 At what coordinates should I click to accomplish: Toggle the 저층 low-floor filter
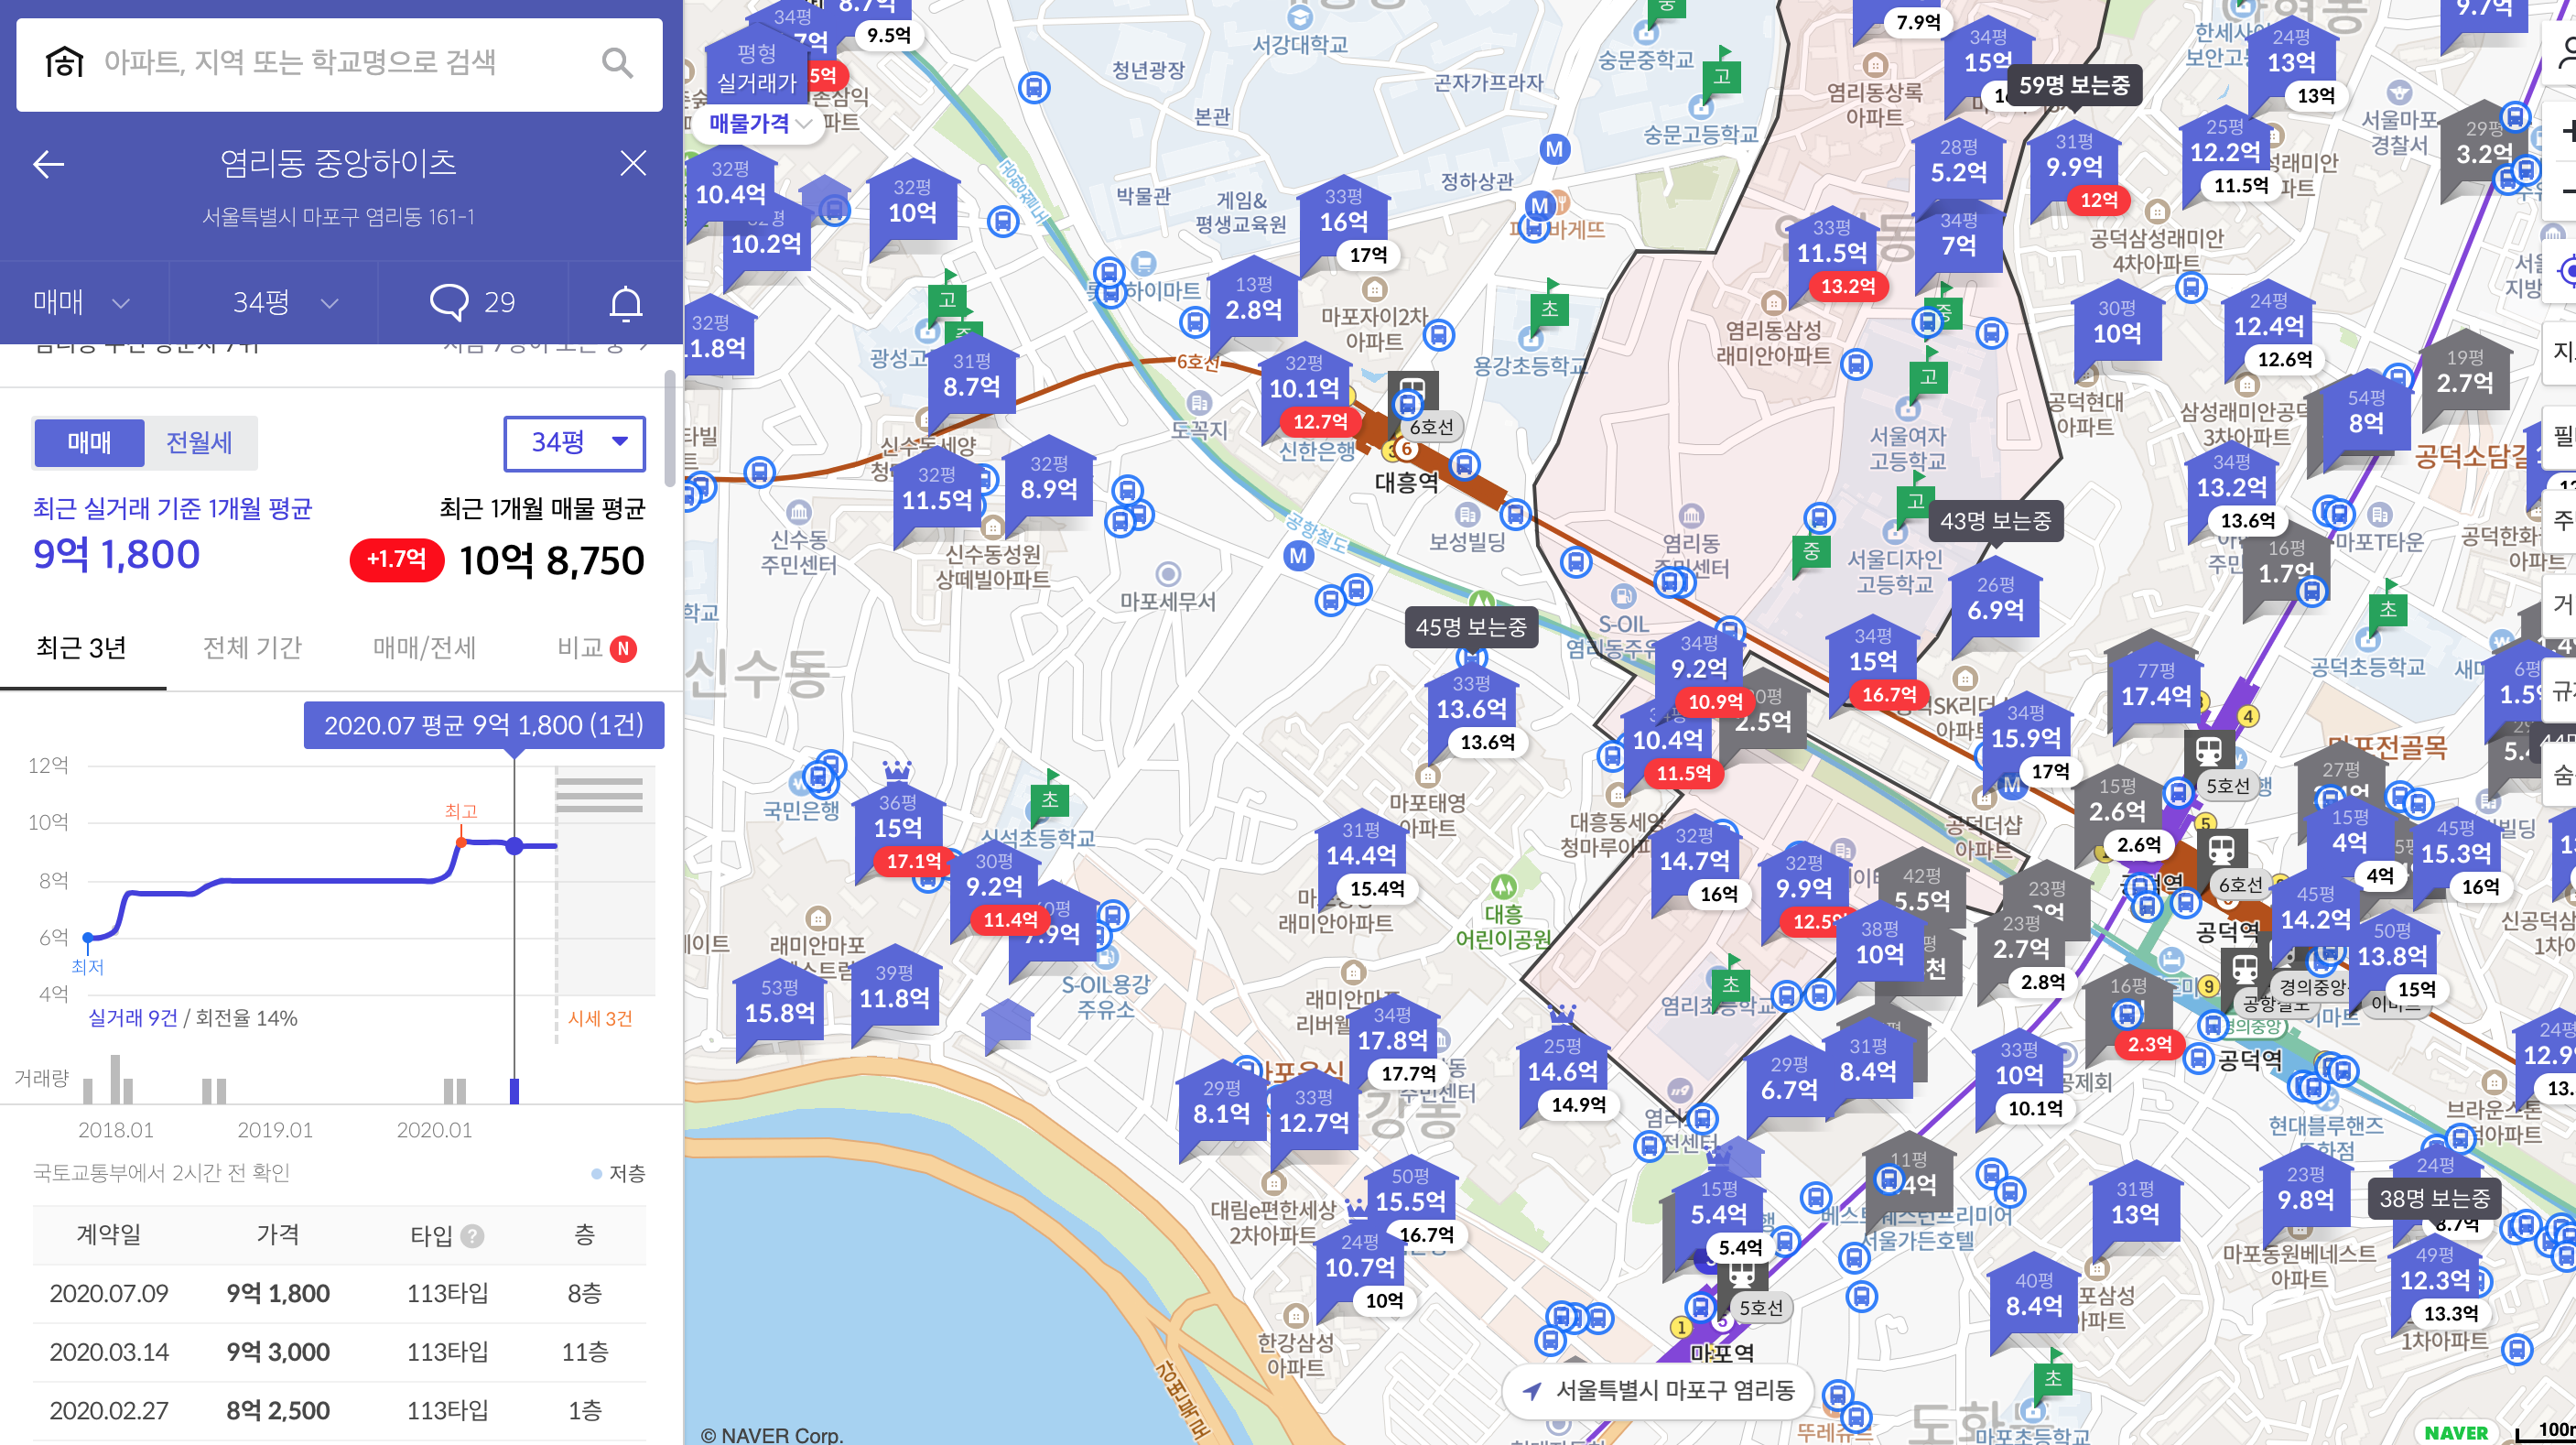coord(617,1173)
